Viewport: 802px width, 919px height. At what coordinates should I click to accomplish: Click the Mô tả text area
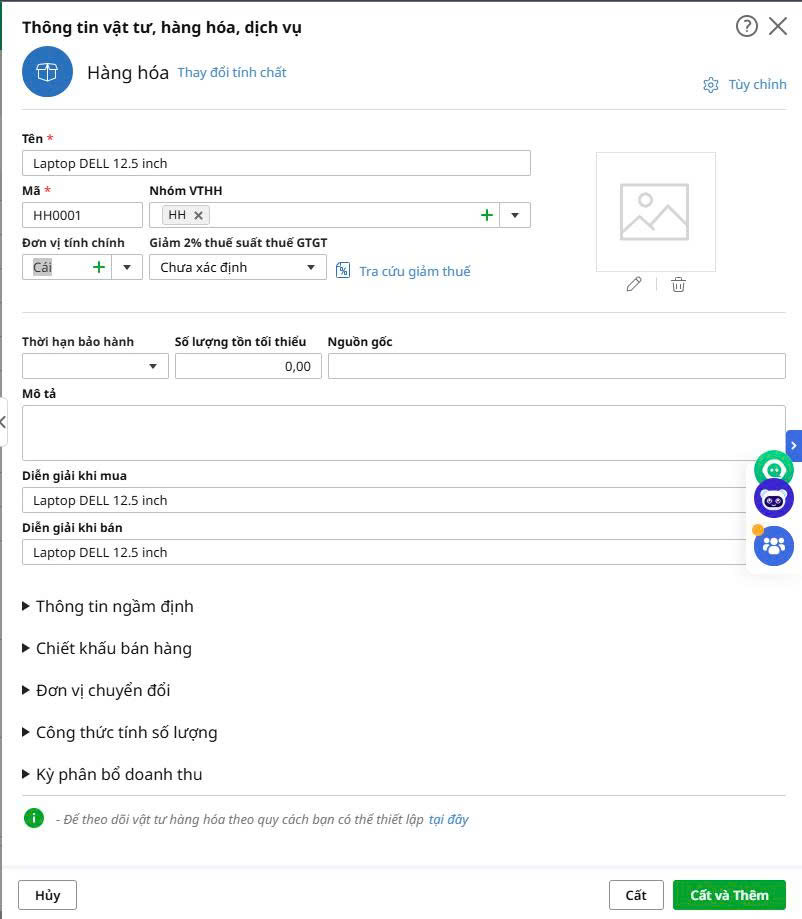point(403,432)
